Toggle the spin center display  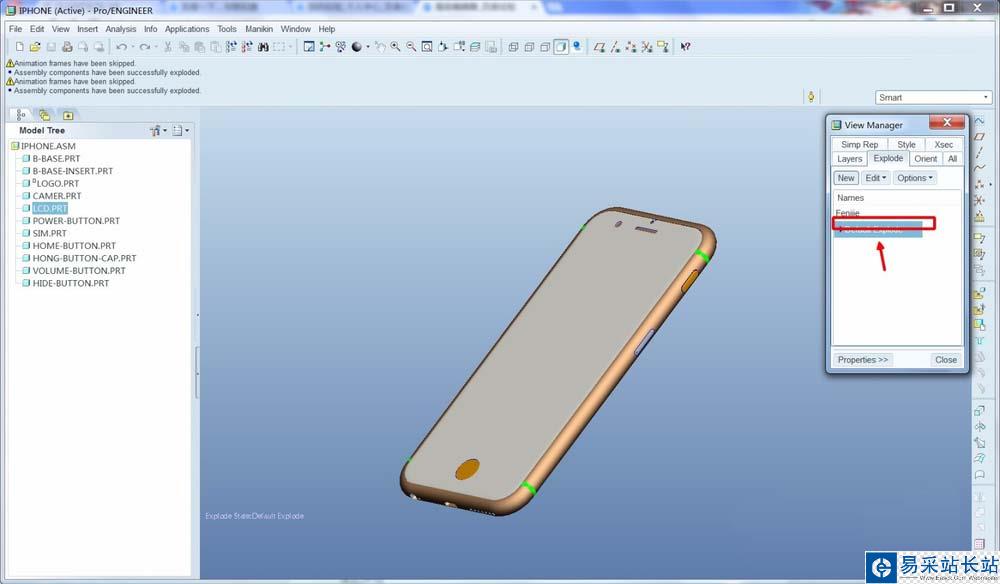(x=325, y=47)
